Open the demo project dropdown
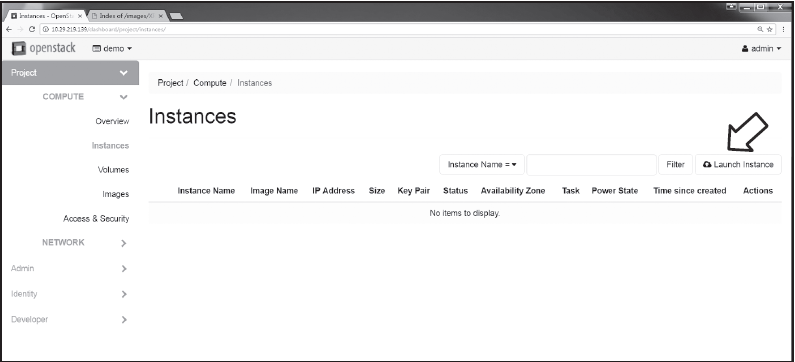 (x=112, y=49)
